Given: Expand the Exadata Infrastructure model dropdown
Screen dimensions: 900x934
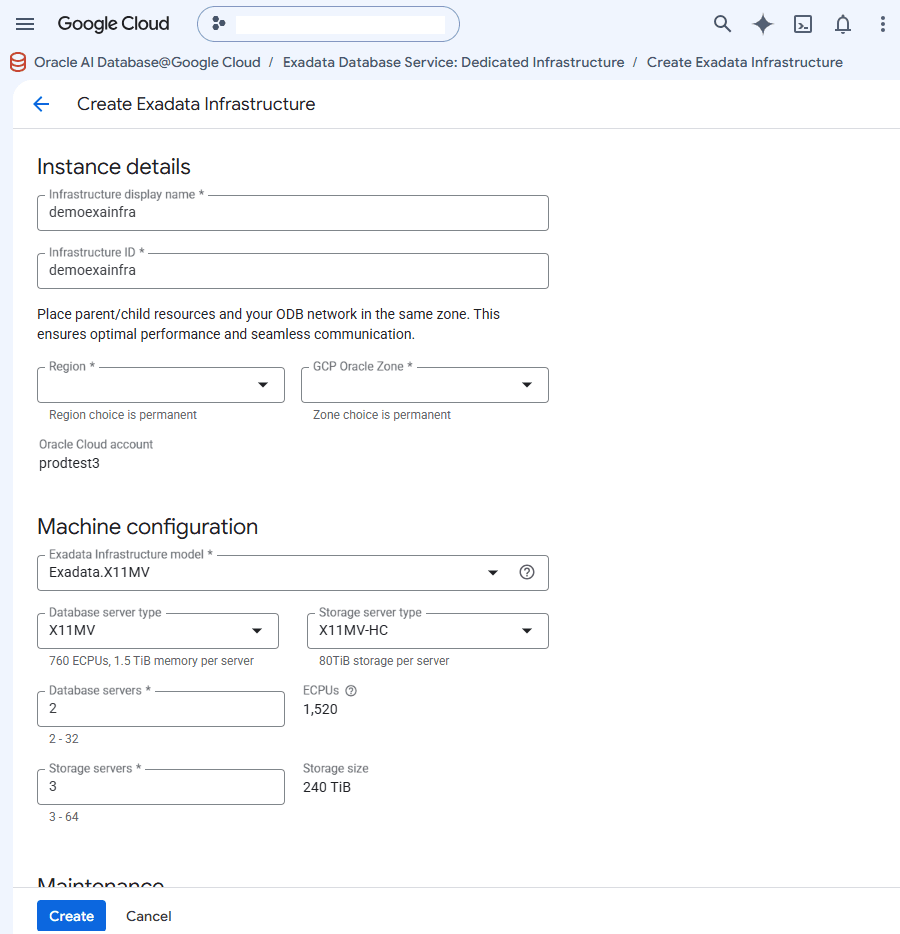Looking at the screenshot, I should 292,573.
